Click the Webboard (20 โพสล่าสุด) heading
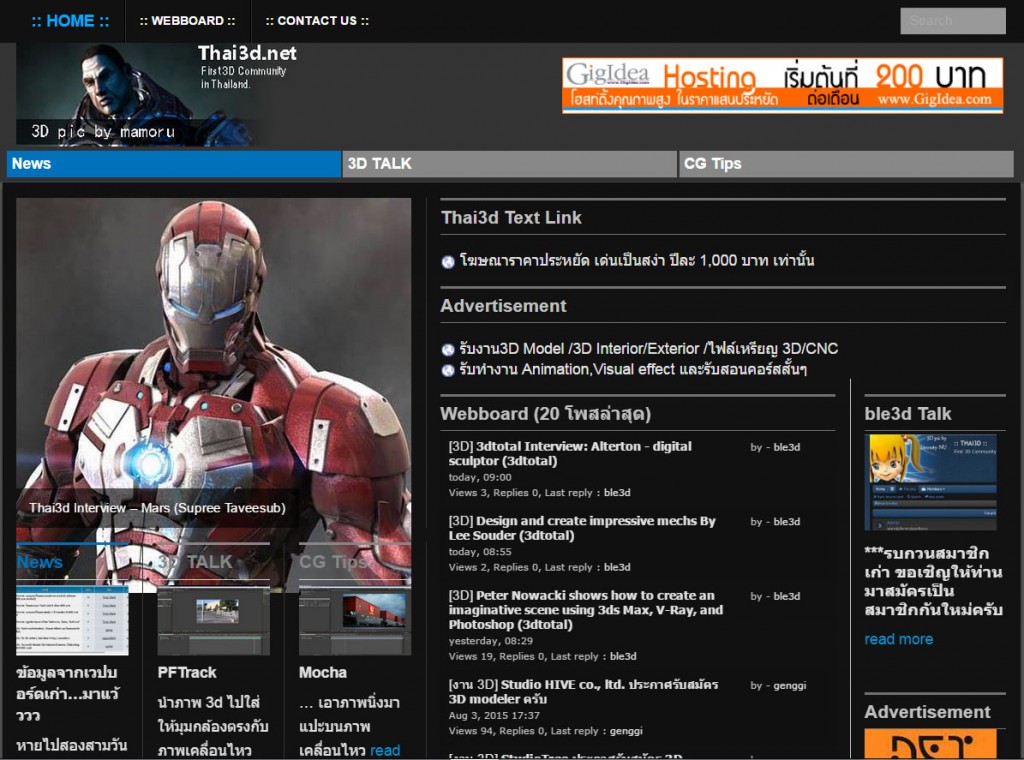1024x760 pixels. pyautogui.click(x=545, y=414)
